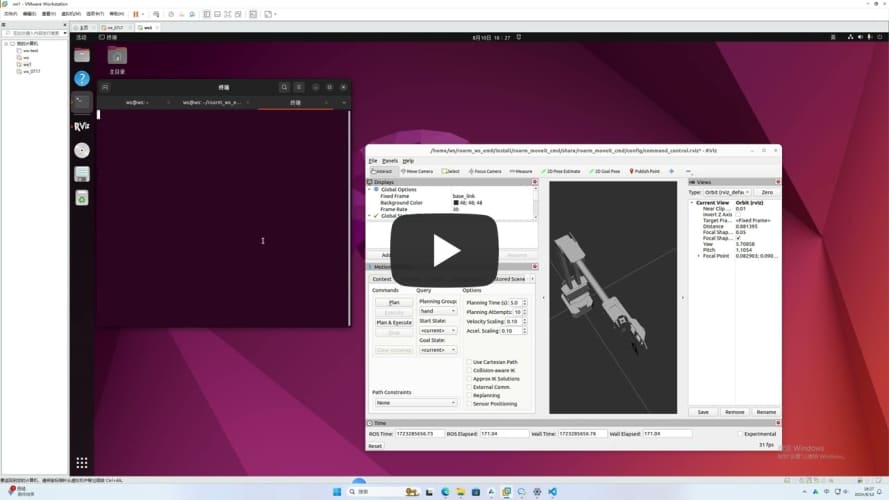
Task: Click the Plan & Execute button
Action: point(394,323)
